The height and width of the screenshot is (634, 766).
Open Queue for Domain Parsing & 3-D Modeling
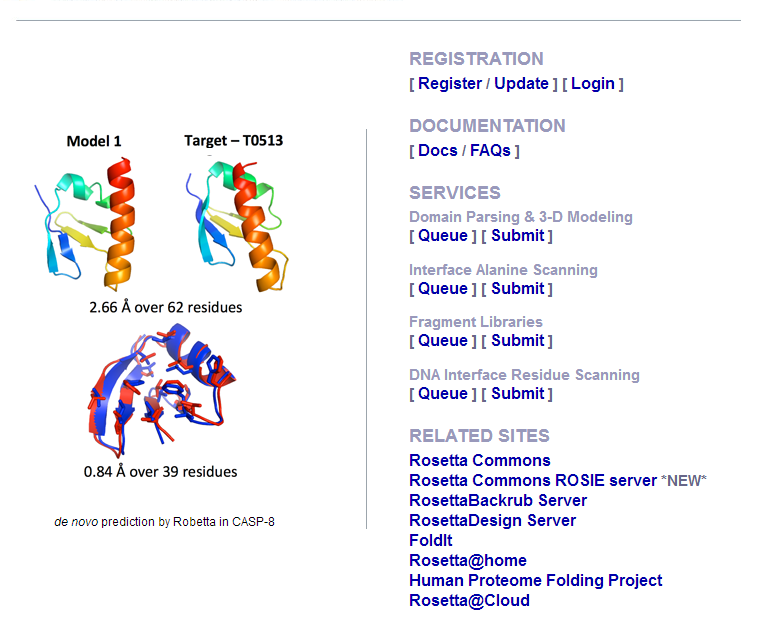tap(442, 236)
